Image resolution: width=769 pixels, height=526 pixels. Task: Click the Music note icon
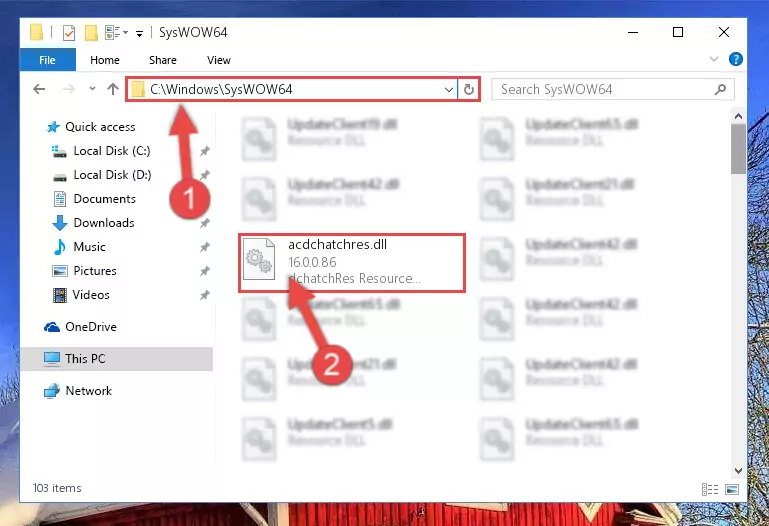coord(59,247)
